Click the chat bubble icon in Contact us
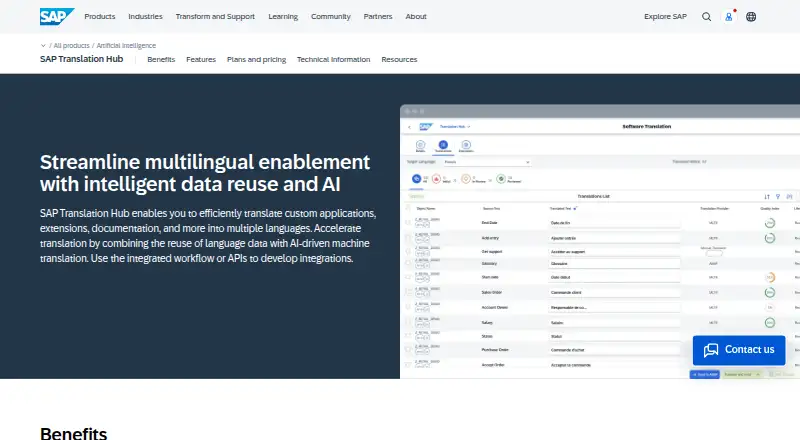800x440 pixels. 711,350
